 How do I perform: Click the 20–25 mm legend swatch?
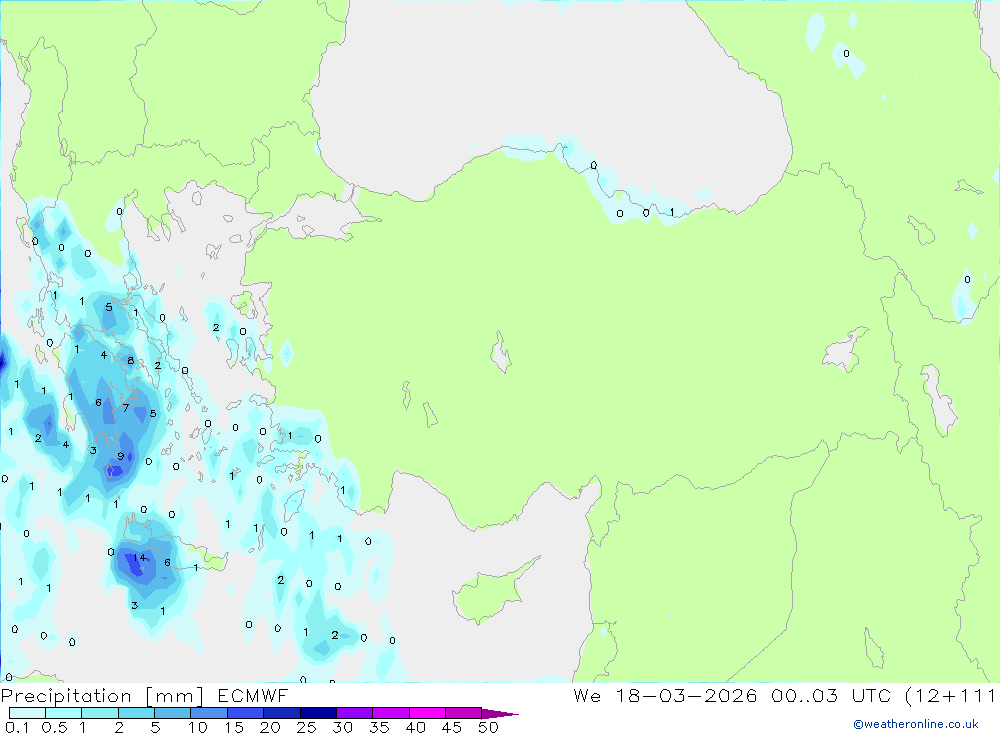coord(282,713)
